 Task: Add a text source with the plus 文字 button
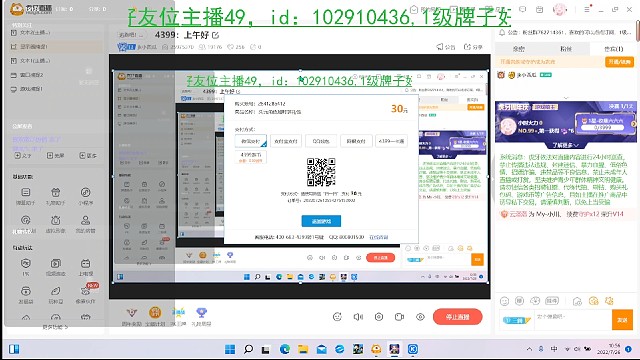click(x=23, y=156)
